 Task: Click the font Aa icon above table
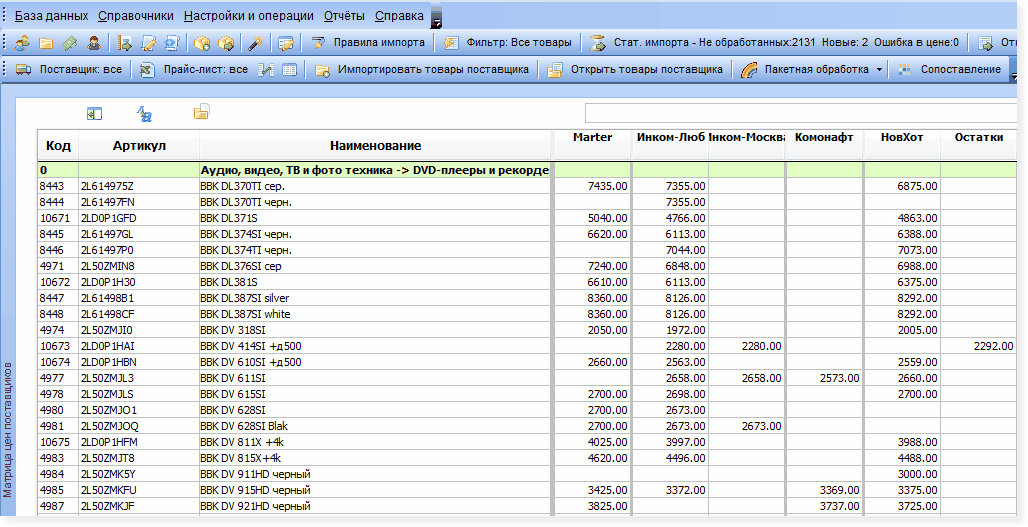tap(144, 114)
